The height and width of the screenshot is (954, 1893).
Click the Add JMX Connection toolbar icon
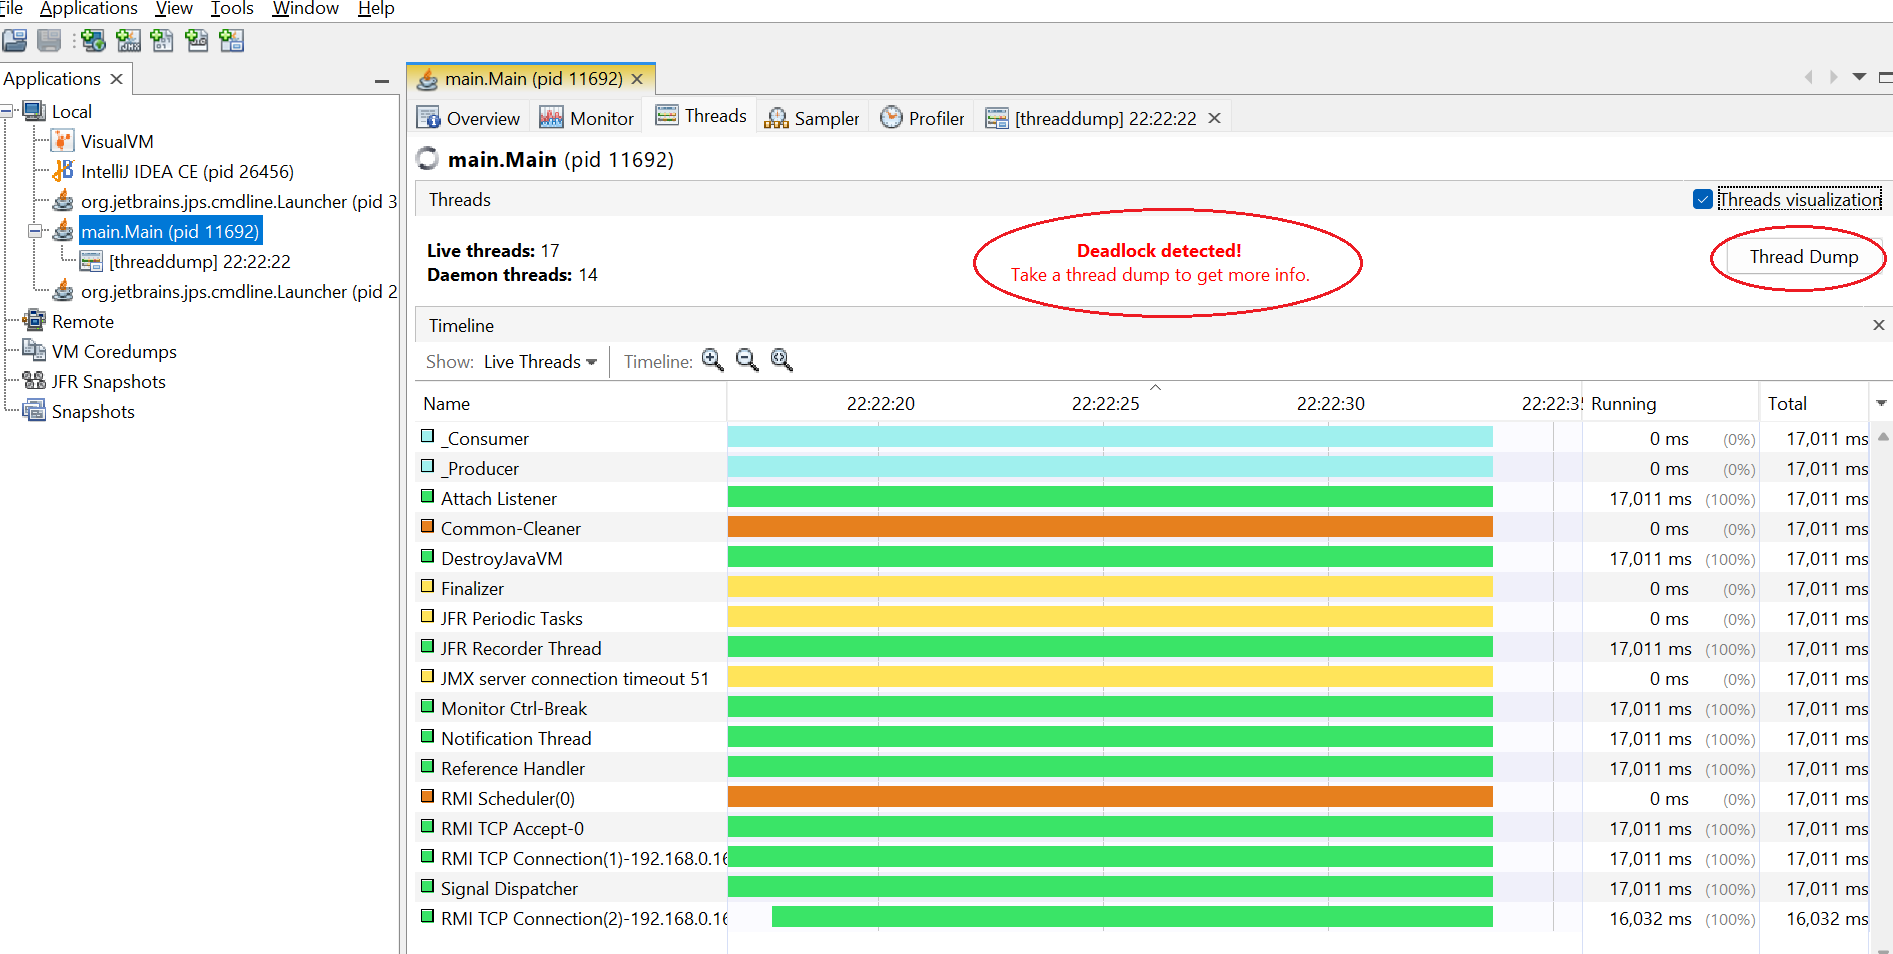click(x=128, y=41)
